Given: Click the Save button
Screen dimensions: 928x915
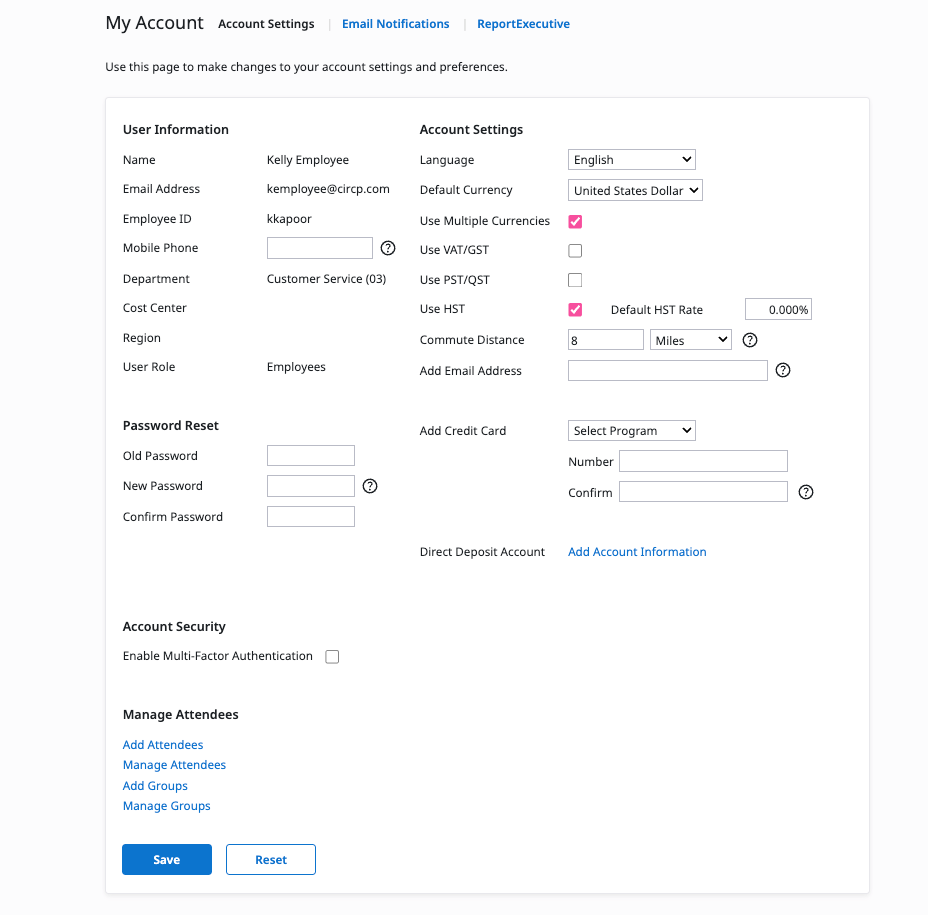Looking at the screenshot, I should coord(167,860).
